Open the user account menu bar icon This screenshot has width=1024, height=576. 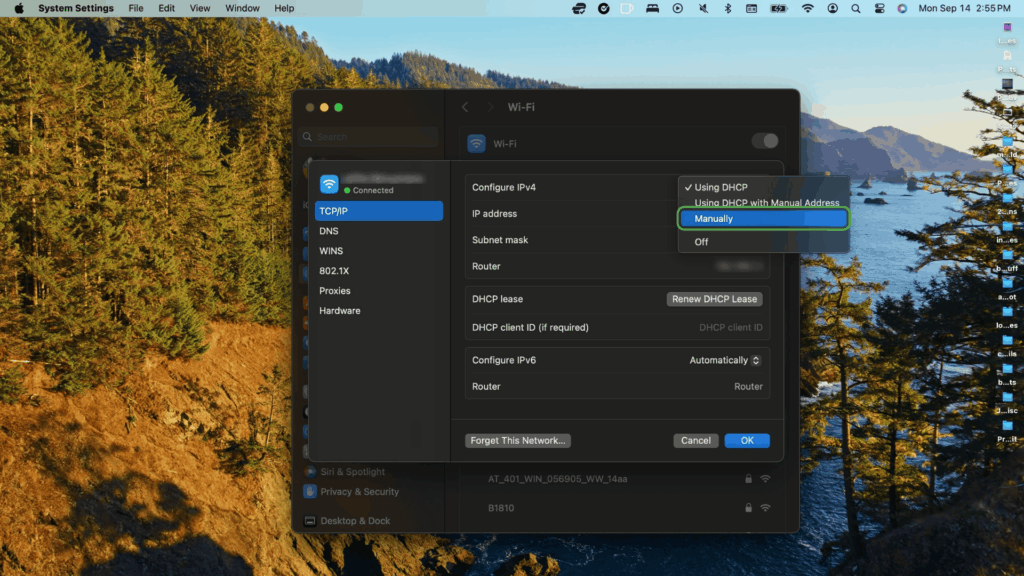coord(832,8)
